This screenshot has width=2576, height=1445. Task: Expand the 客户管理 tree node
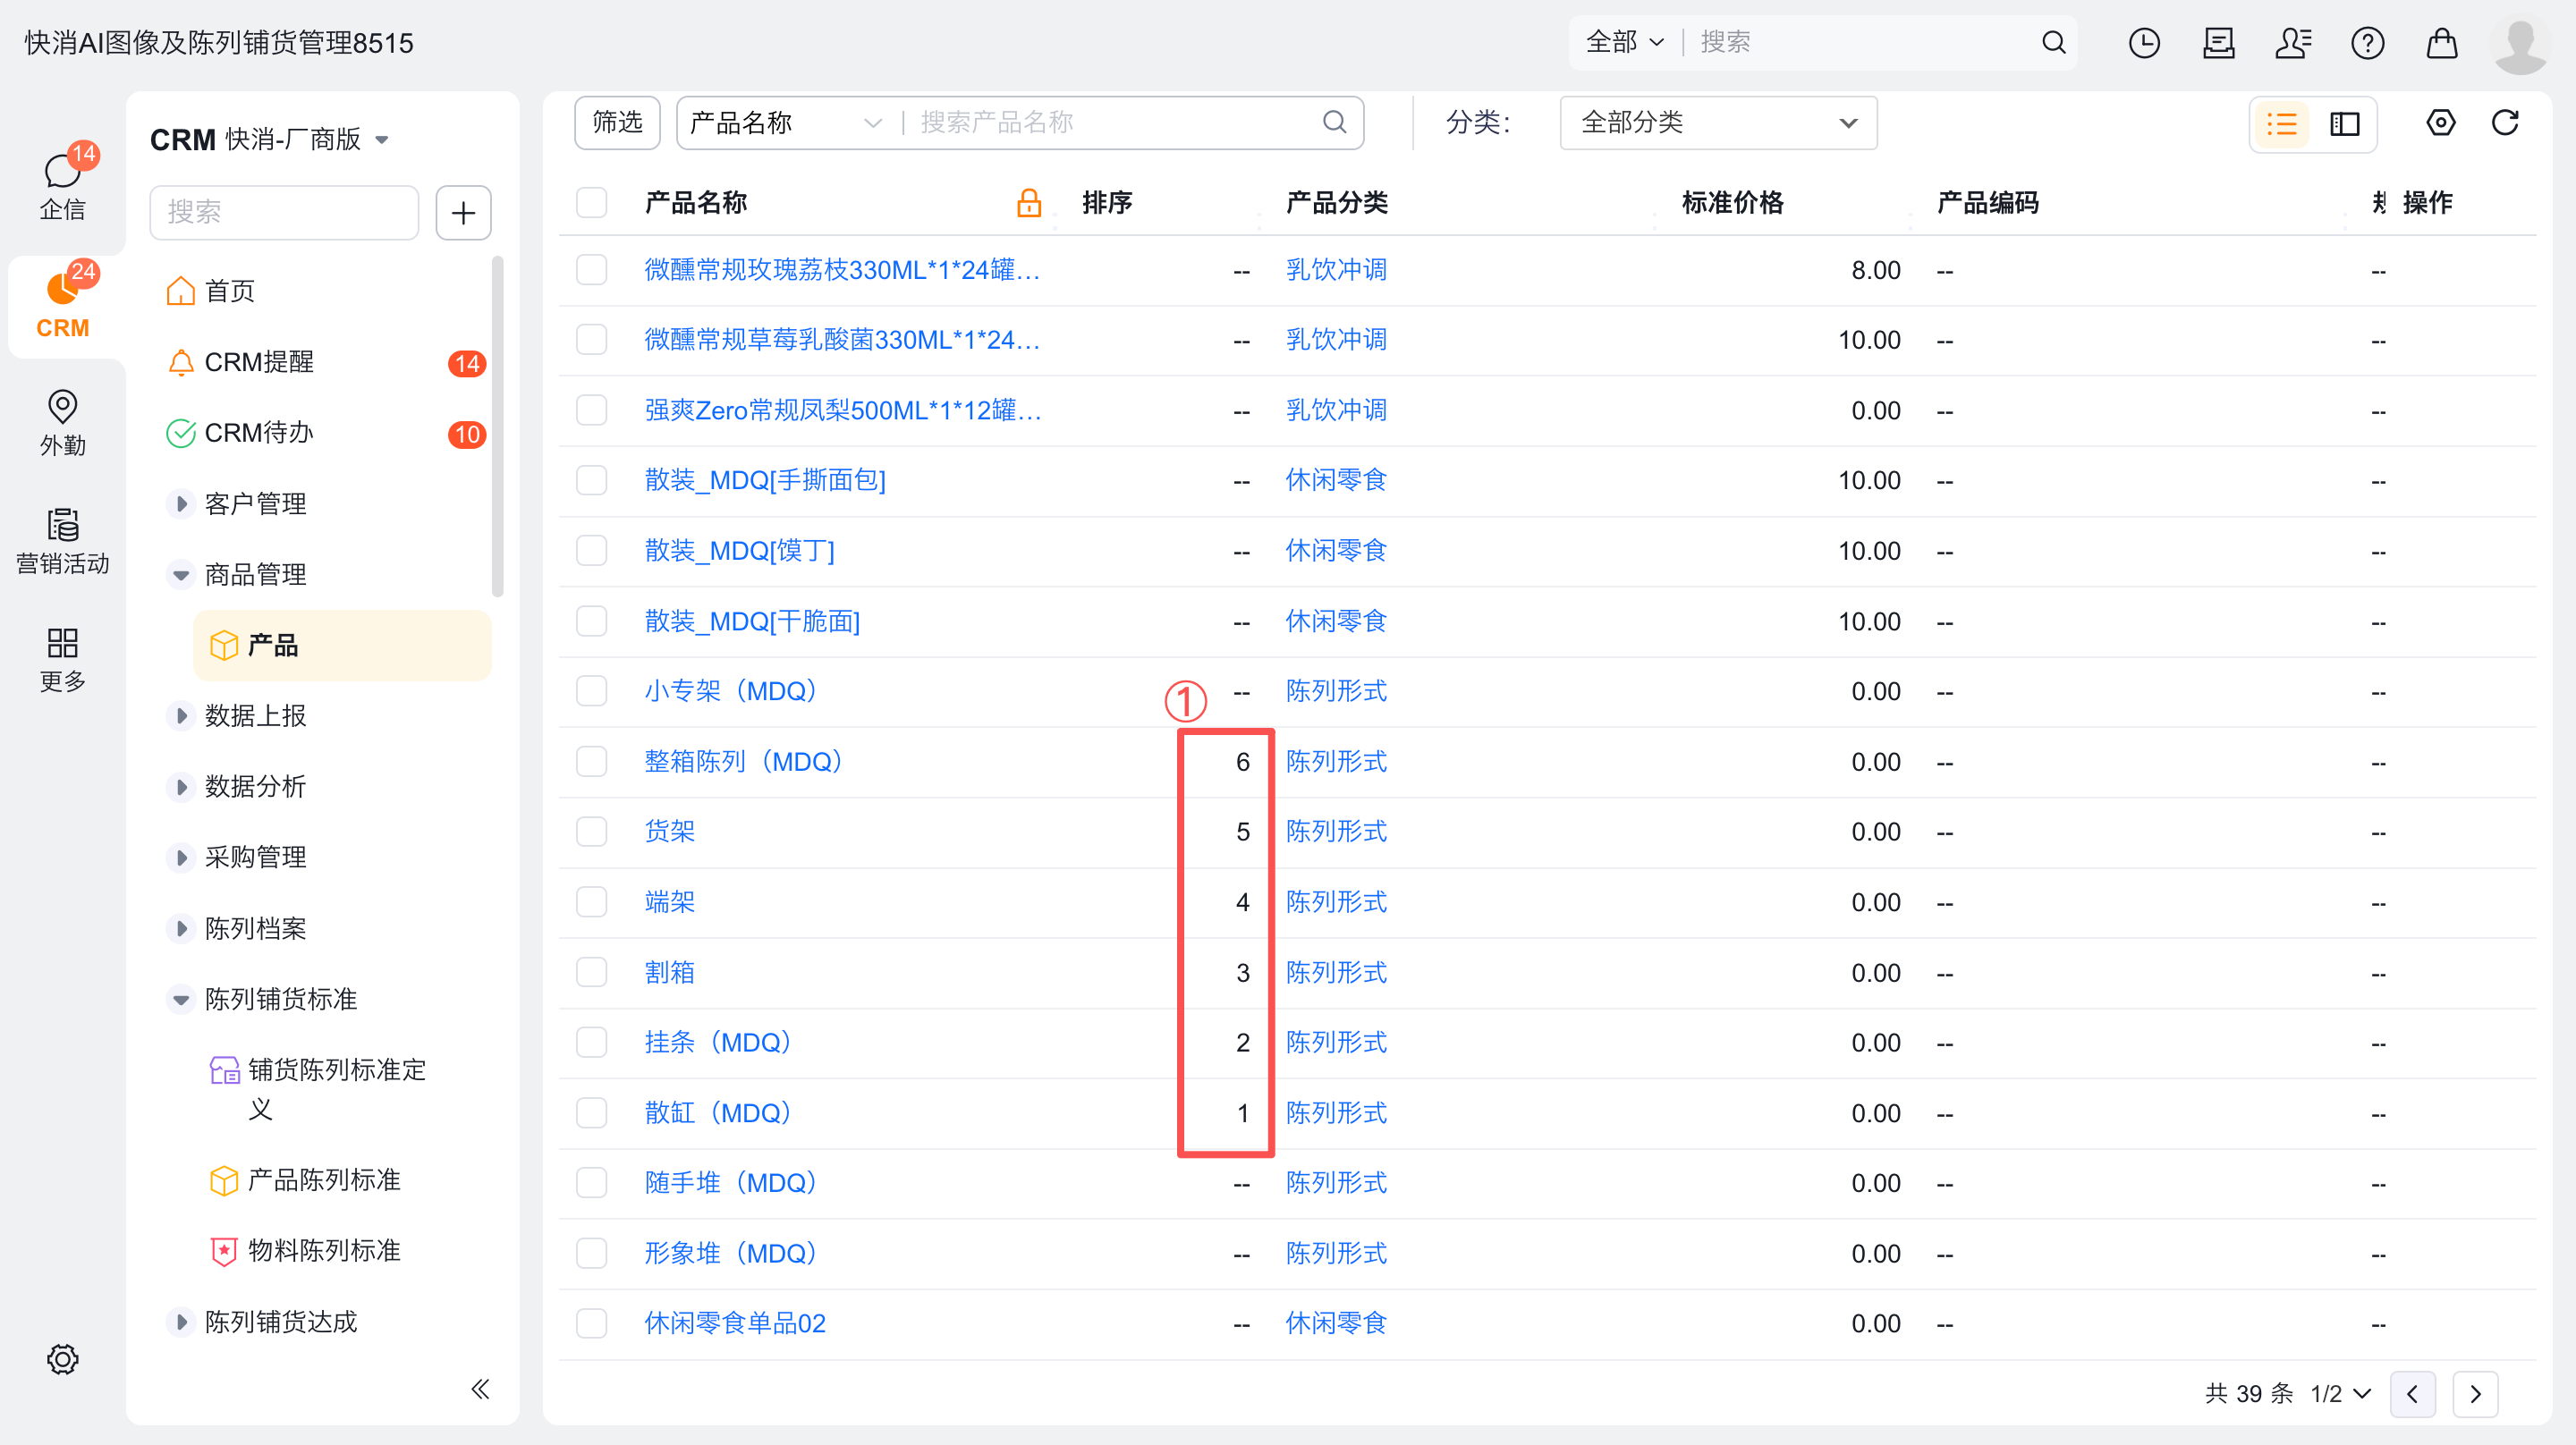click(x=181, y=504)
